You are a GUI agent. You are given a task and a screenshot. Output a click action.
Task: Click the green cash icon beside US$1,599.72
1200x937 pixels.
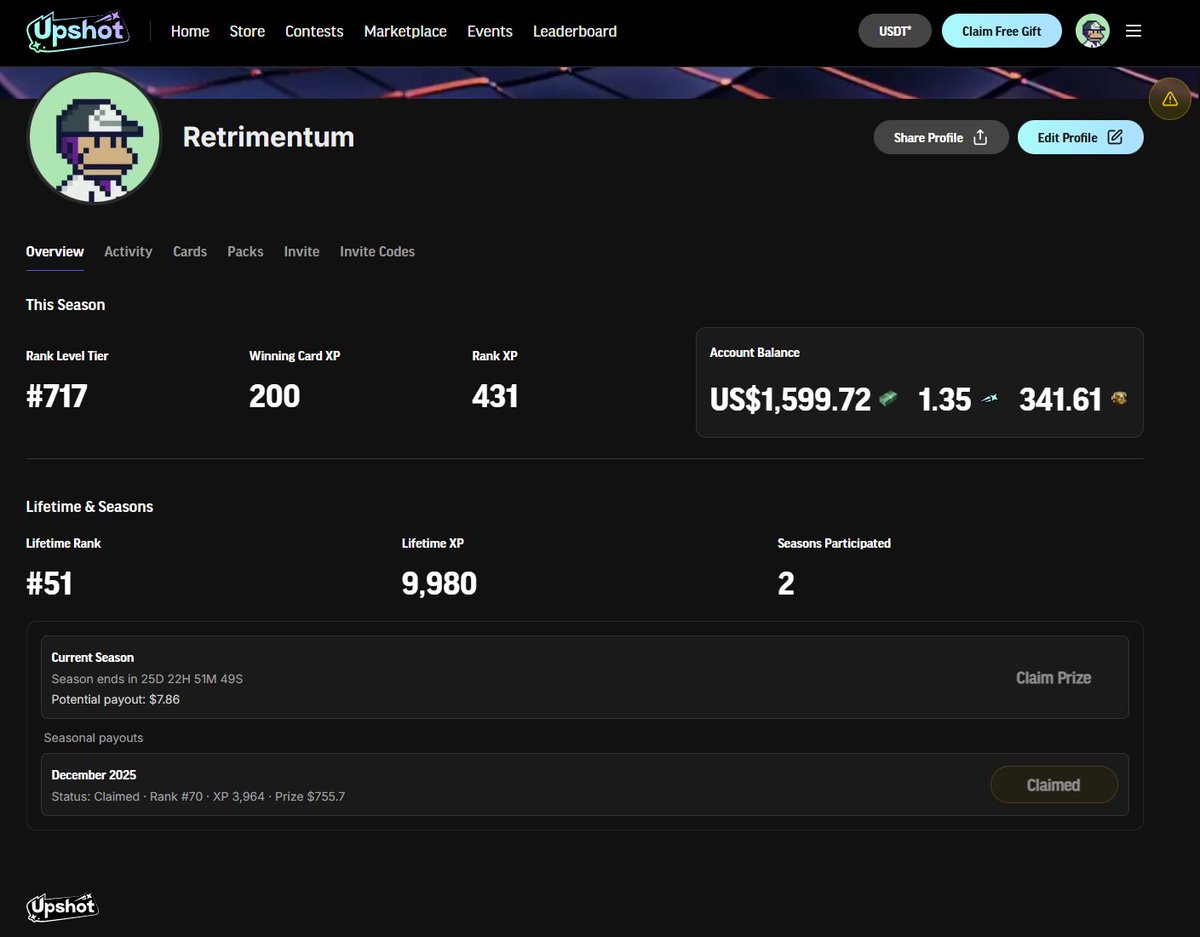[x=888, y=399]
